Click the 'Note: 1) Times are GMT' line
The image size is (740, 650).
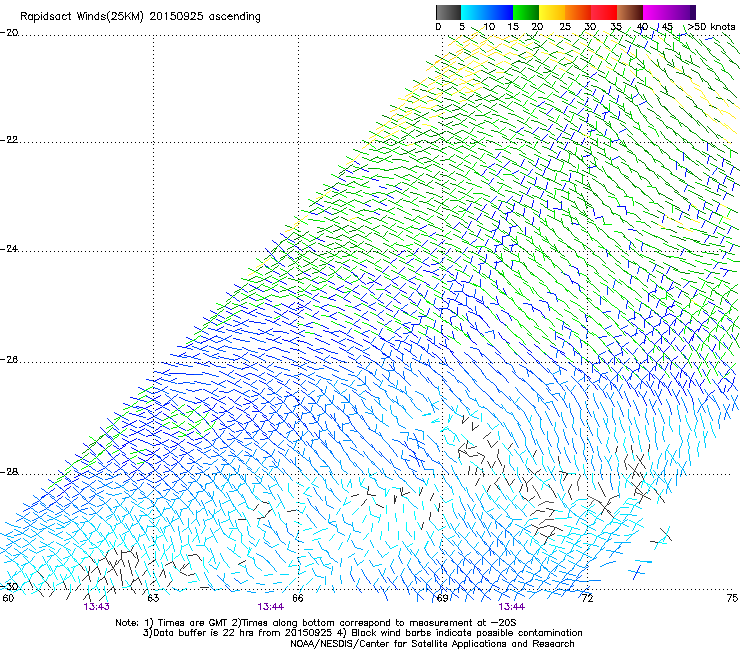point(316,623)
